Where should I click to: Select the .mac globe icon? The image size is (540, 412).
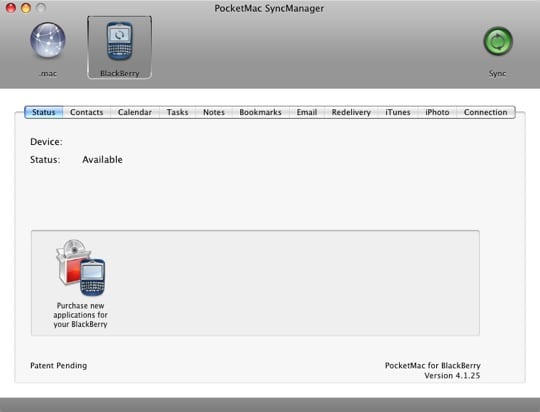(48, 40)
